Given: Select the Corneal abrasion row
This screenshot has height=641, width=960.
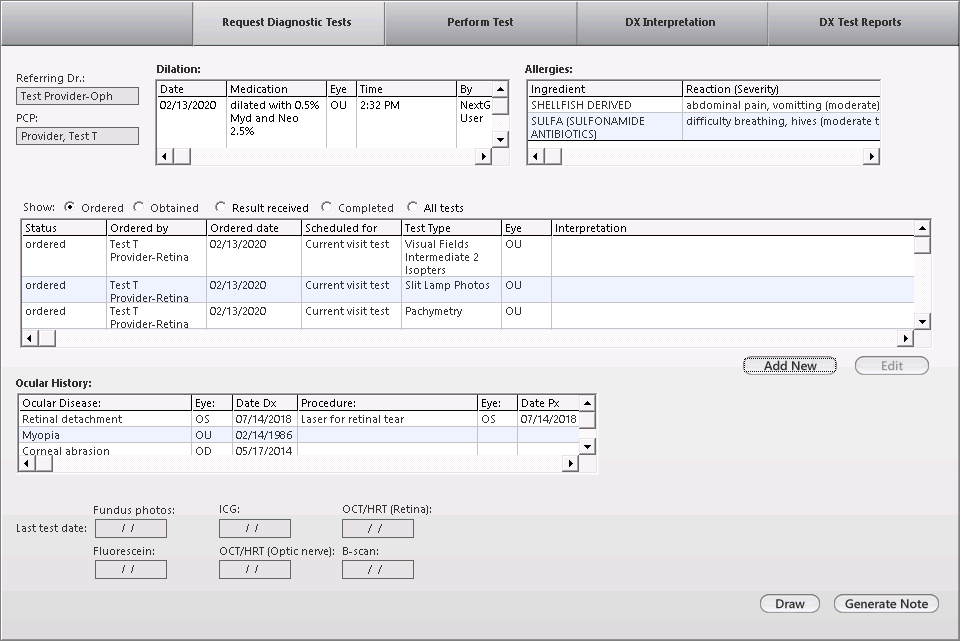Looking at the screenshot, I should pyautogui.click(x=299, y=450).
